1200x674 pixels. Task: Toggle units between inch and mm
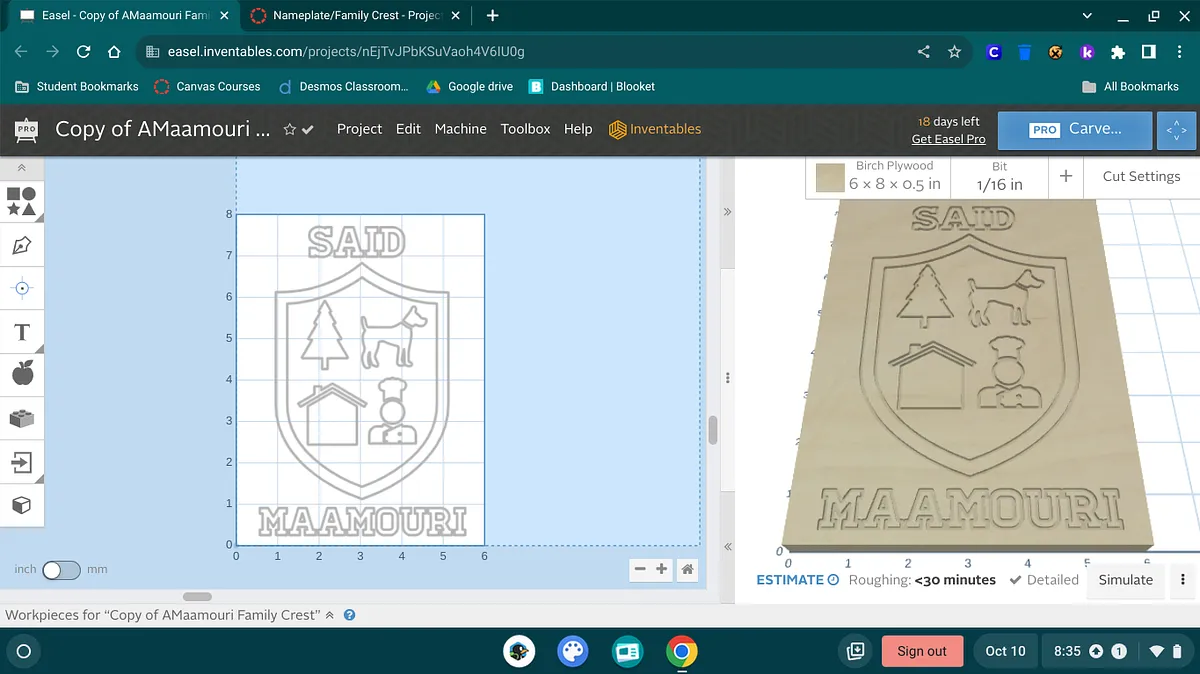61,570
